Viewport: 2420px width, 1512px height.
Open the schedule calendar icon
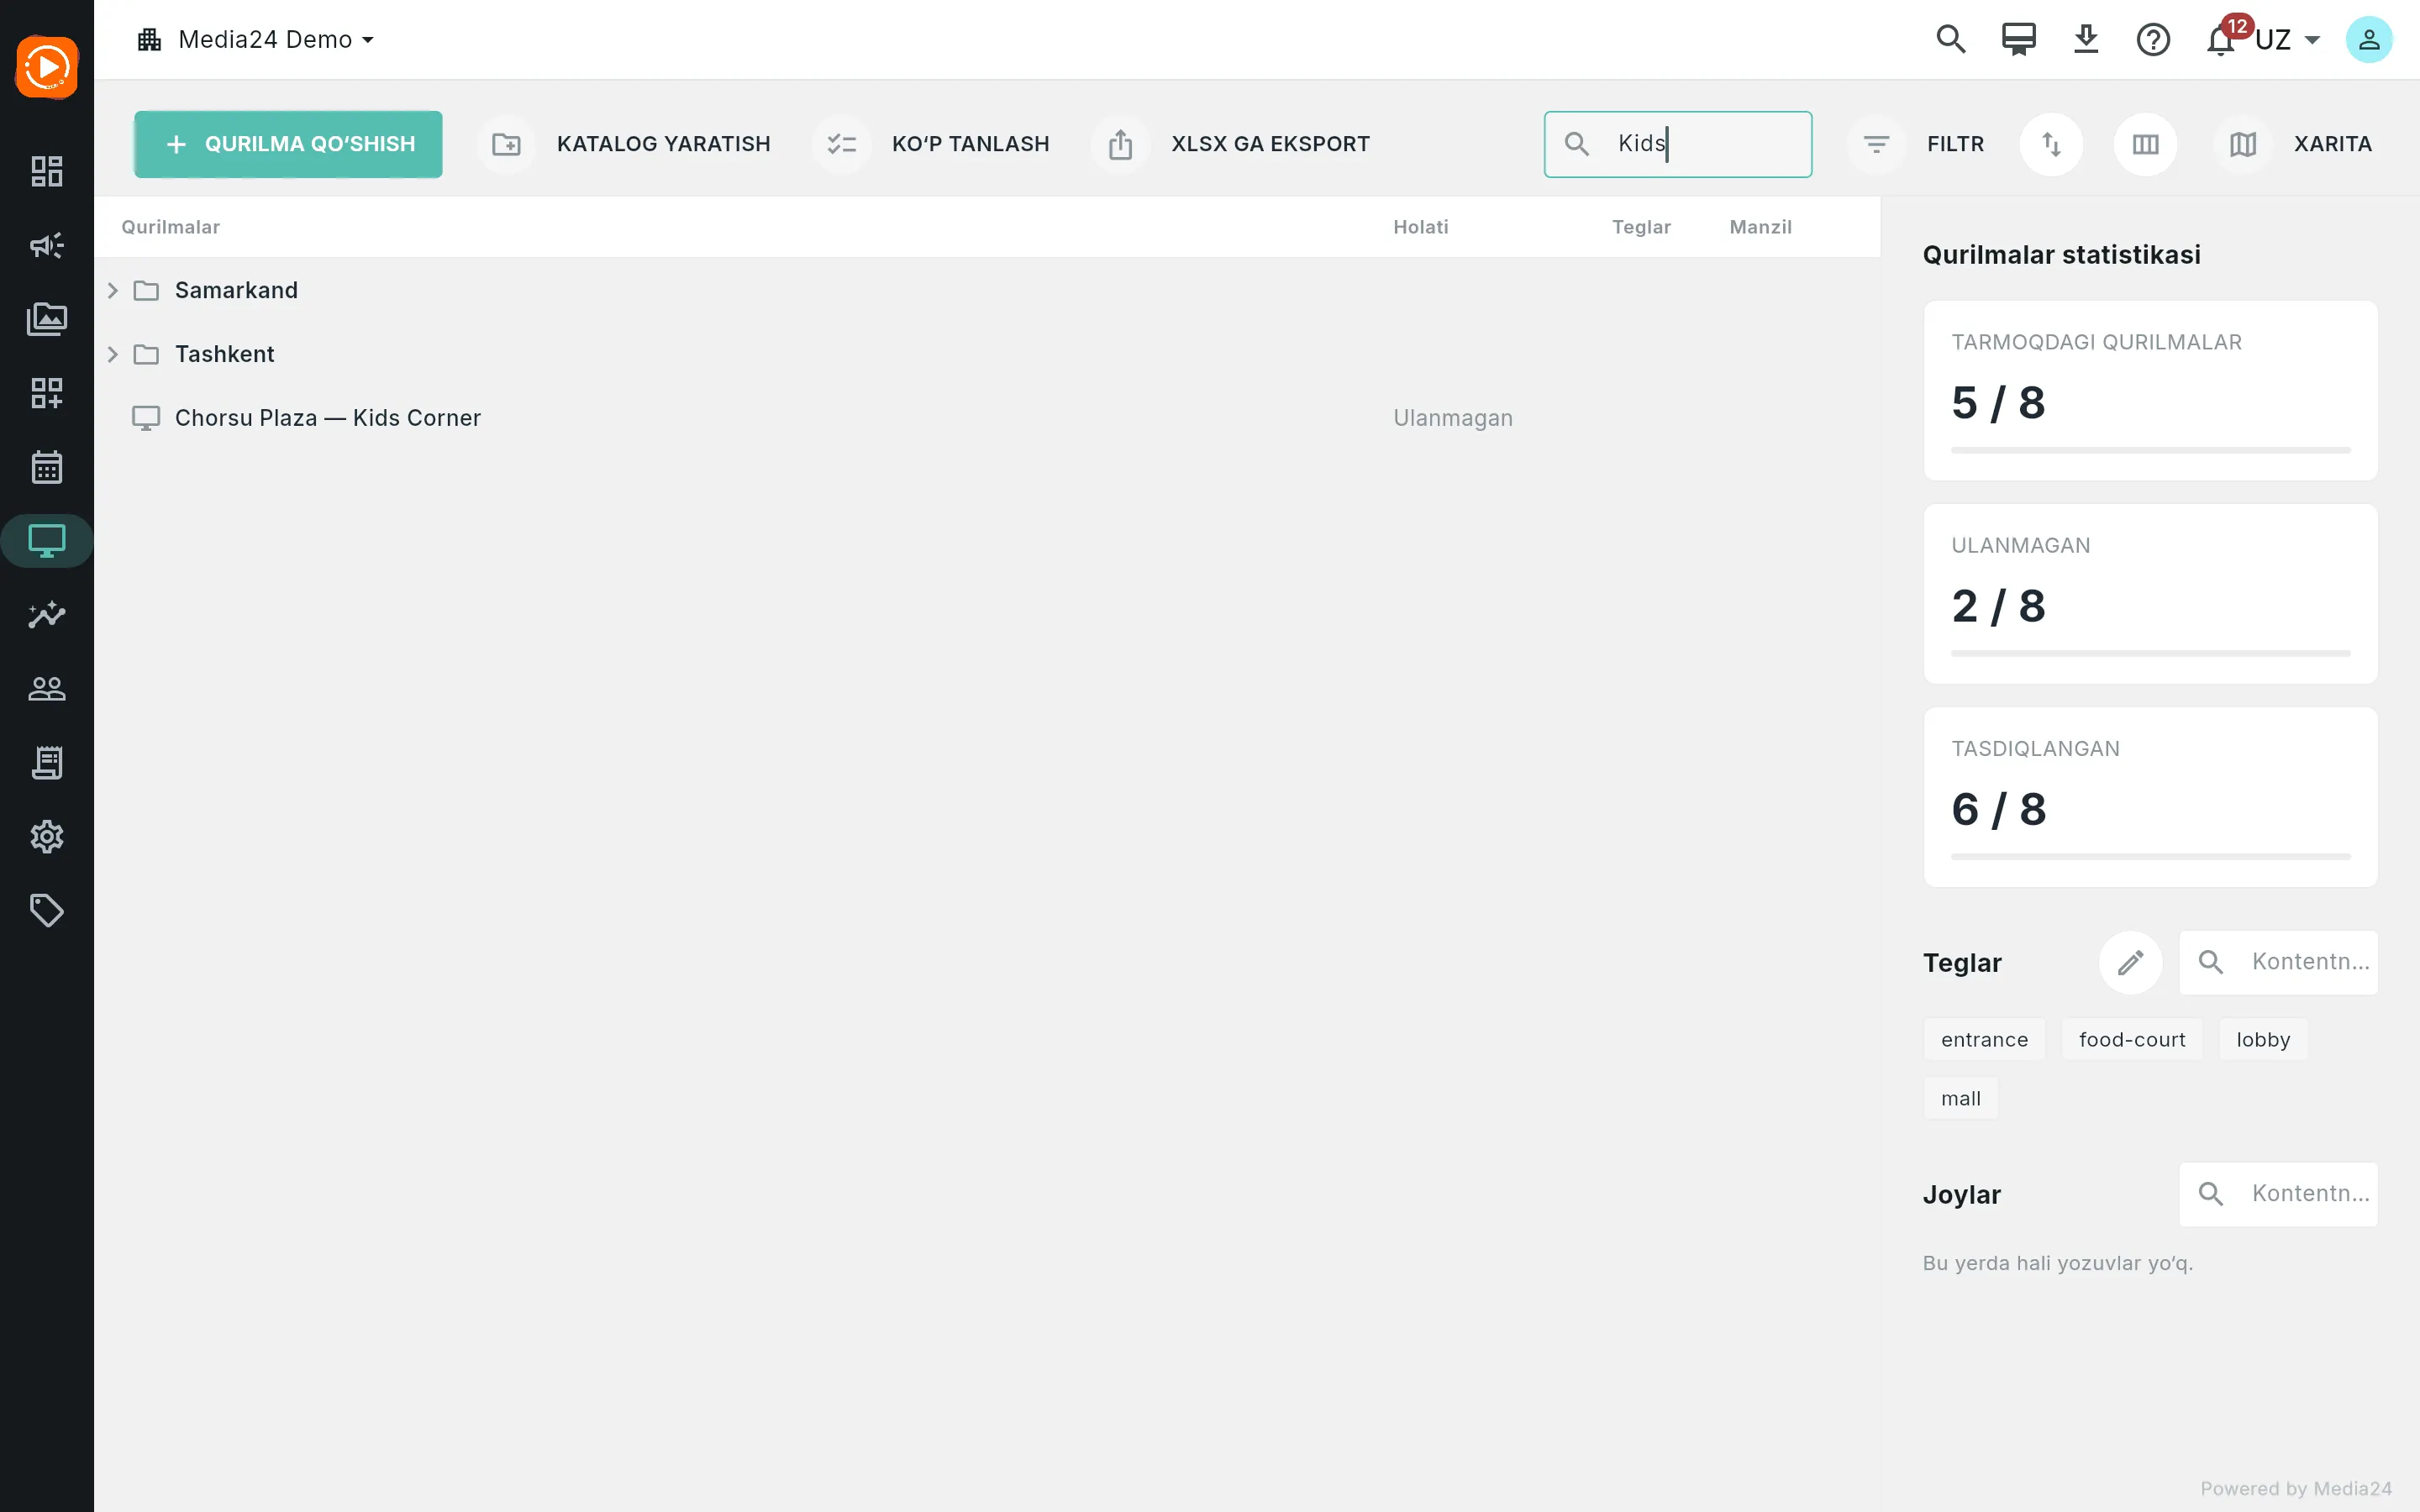coord(47,467)
